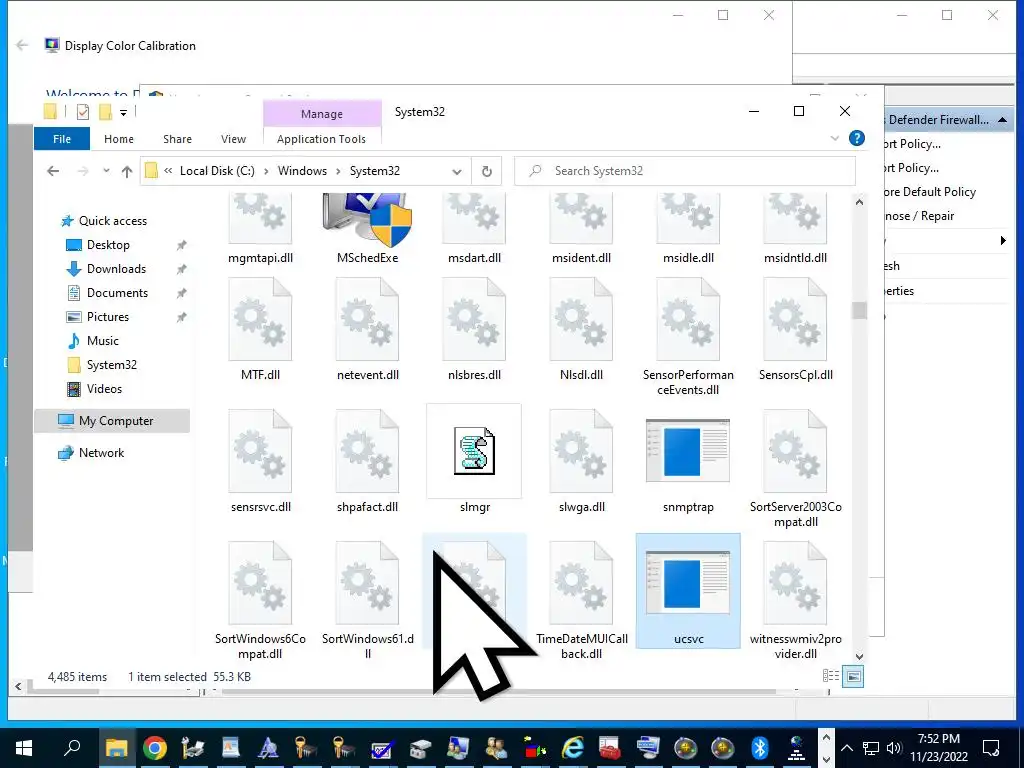Open the recent locations dropdown arrow
Viewport: 1024px width, 768px height.
pyautogui.click(x=106, y=171)
